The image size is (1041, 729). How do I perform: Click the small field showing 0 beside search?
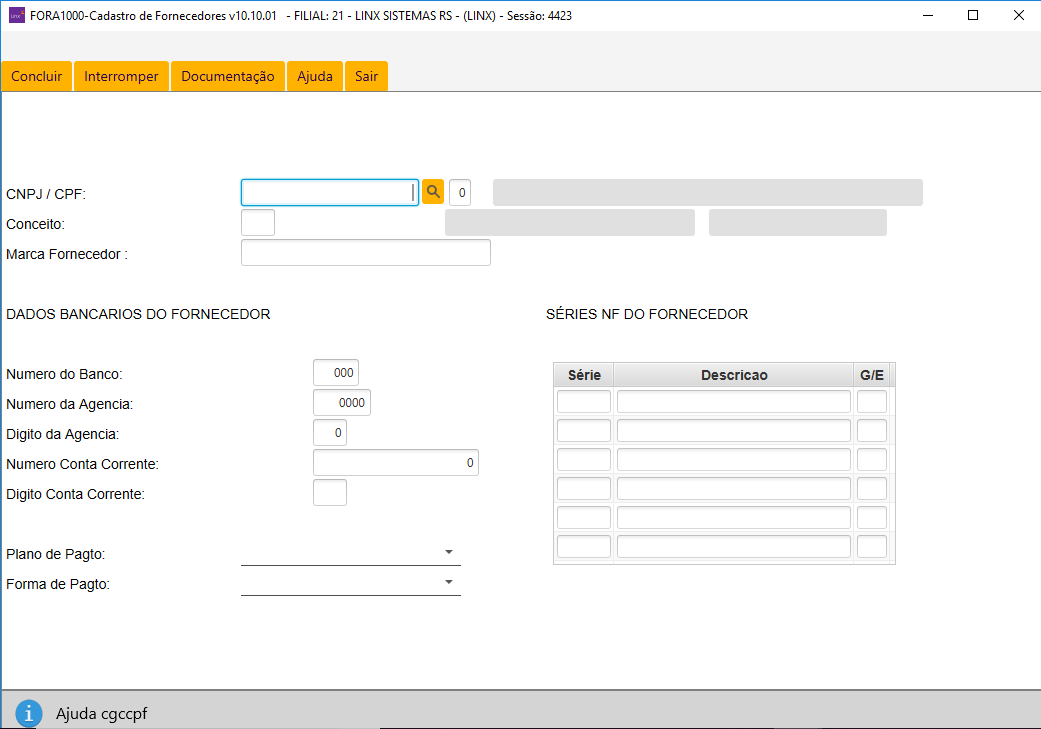(x=460, y=193)
